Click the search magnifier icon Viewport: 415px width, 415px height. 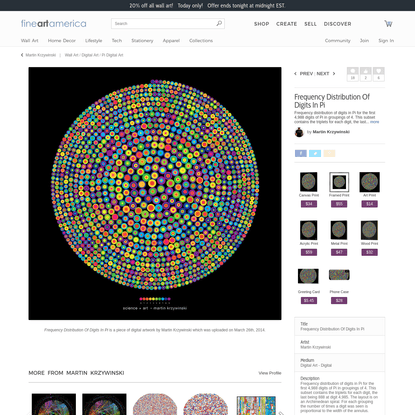click(219, 23)
